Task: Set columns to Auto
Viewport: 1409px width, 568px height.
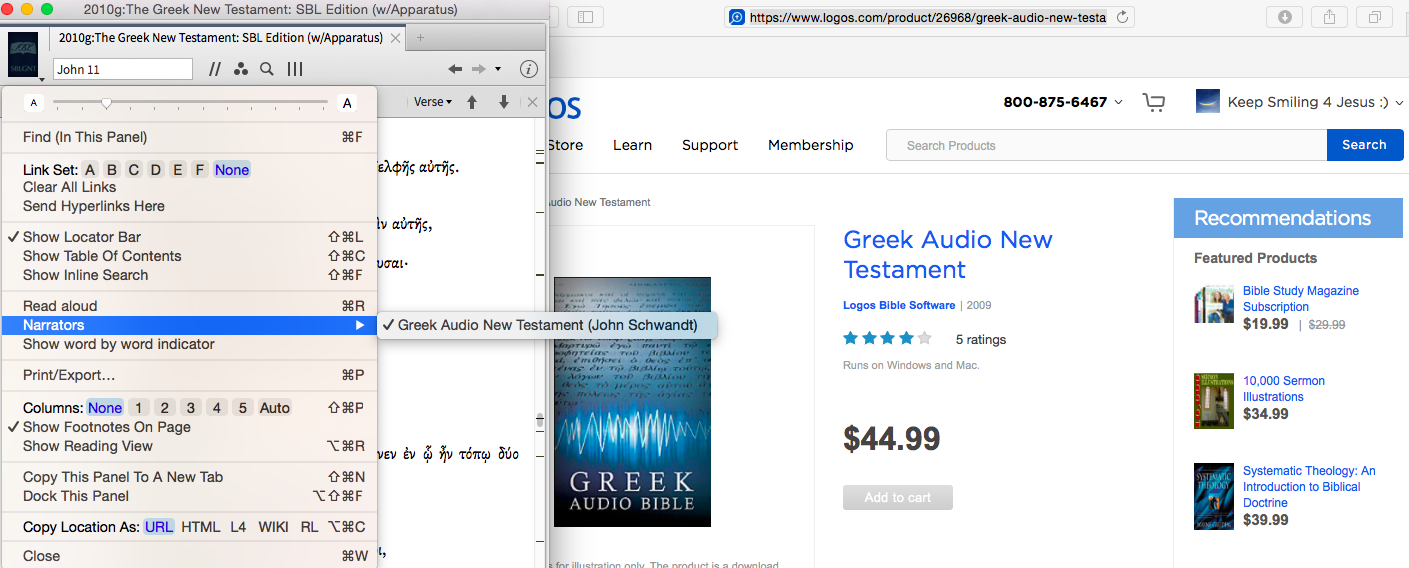Action: (275, 408)
